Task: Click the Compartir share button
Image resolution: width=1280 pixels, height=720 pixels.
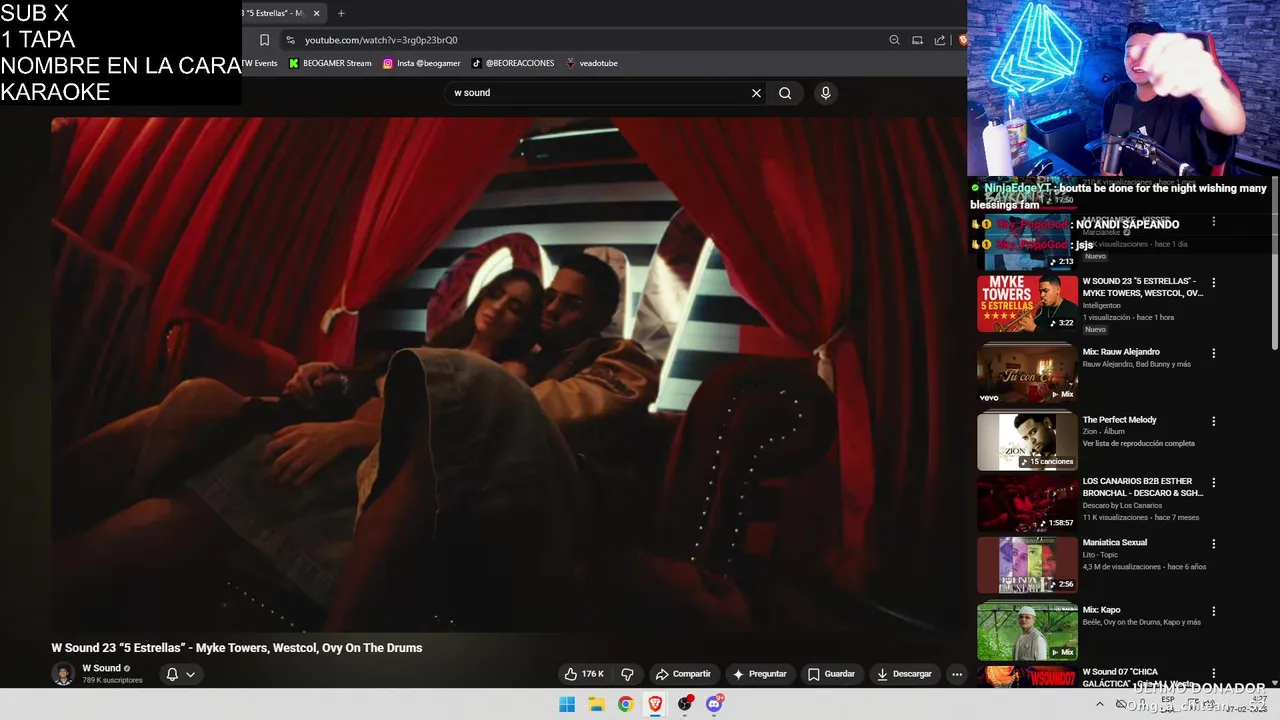Action: click(683, 674)
